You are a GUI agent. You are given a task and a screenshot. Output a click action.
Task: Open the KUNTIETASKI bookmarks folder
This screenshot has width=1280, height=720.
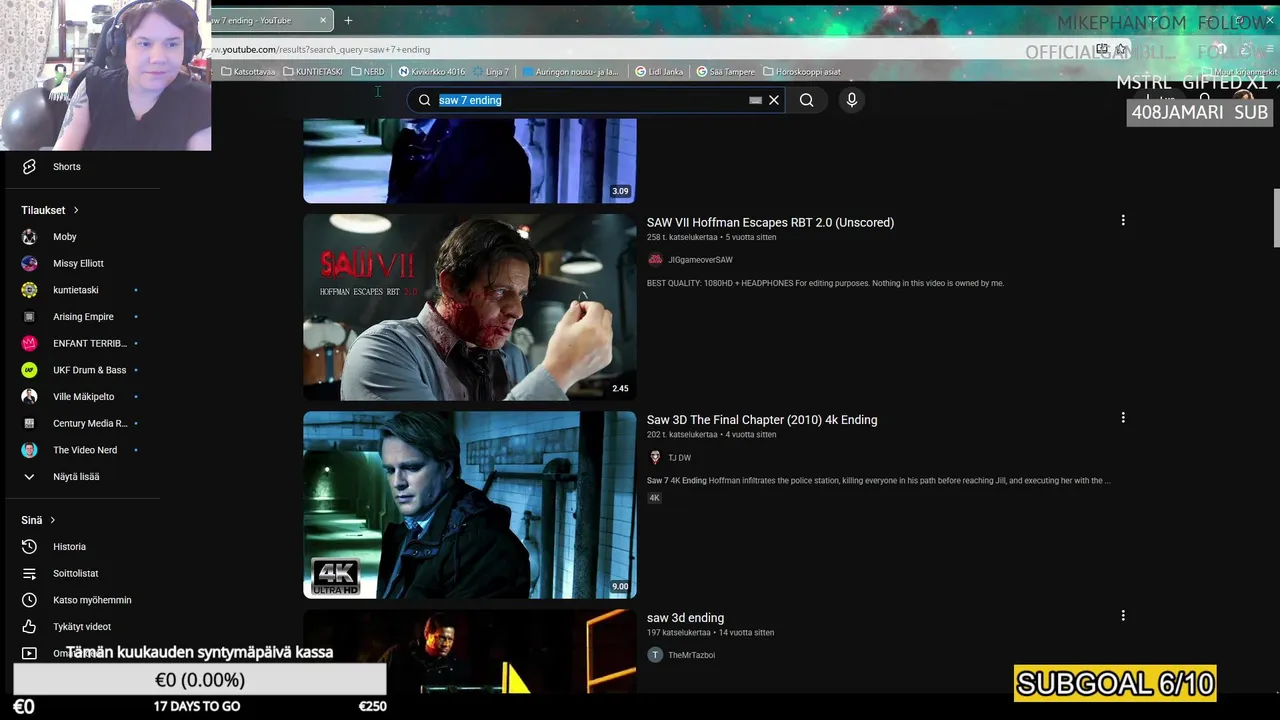click(x=313, y=72)
